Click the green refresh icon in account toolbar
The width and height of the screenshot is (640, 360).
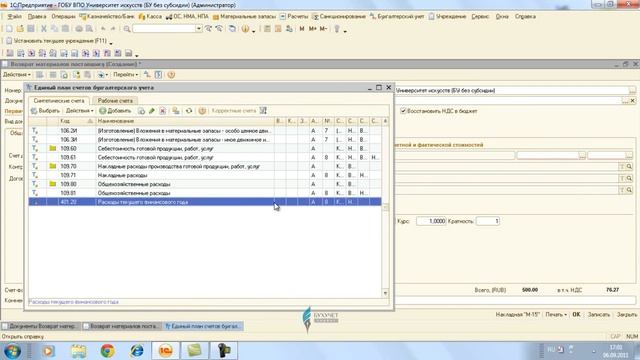(x=189, y=111)
